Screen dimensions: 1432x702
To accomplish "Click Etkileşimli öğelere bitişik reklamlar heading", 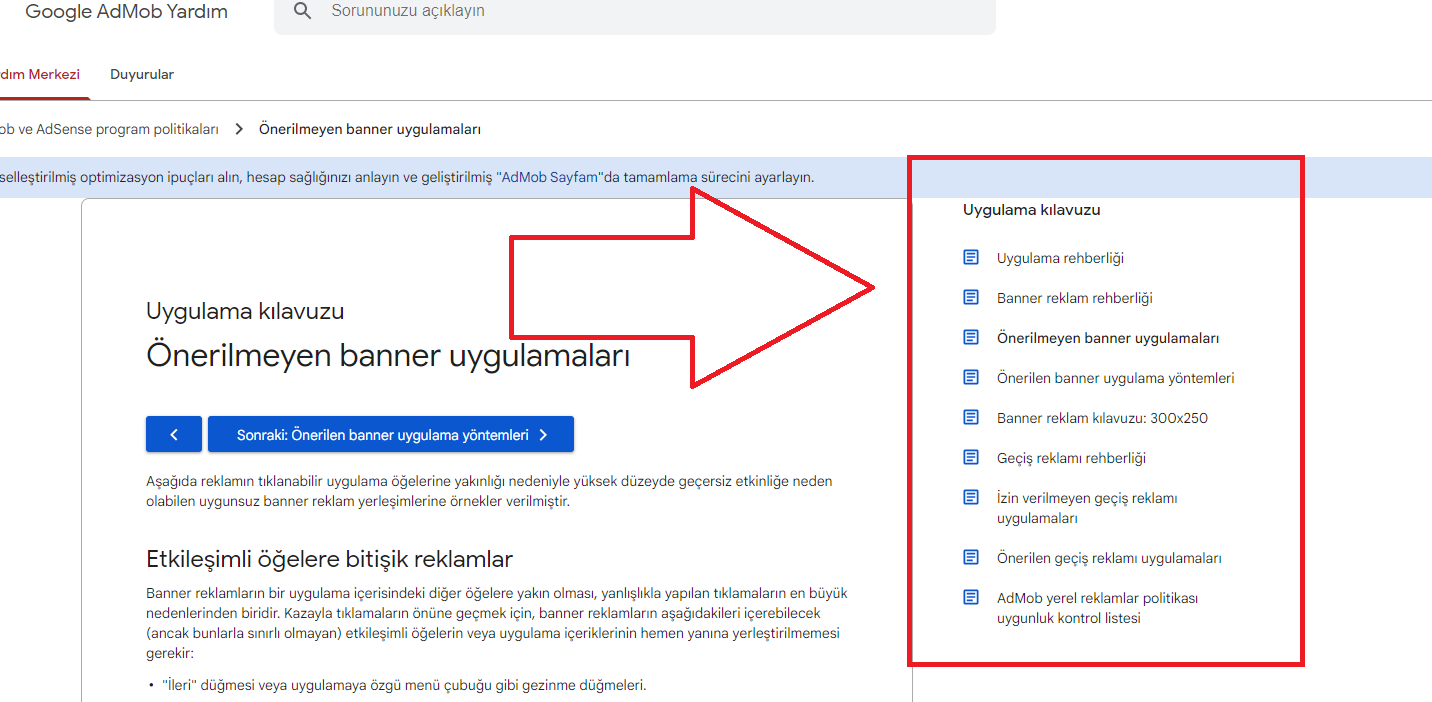I will pos(329,558).
